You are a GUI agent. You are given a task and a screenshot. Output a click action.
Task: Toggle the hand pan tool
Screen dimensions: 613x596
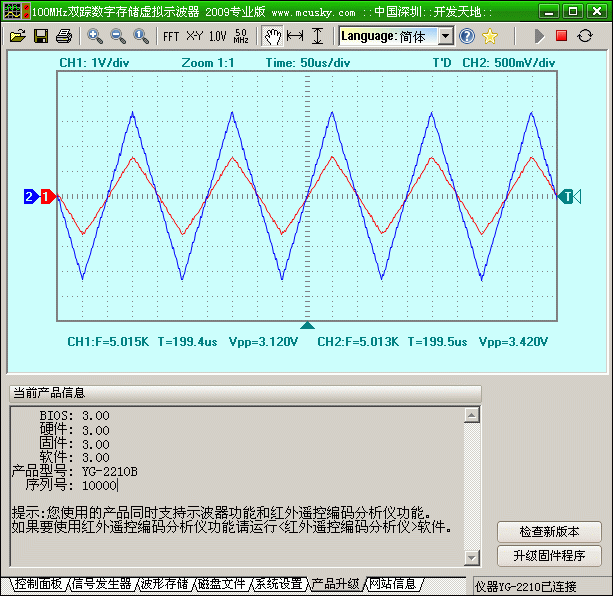tap(272, 36)
